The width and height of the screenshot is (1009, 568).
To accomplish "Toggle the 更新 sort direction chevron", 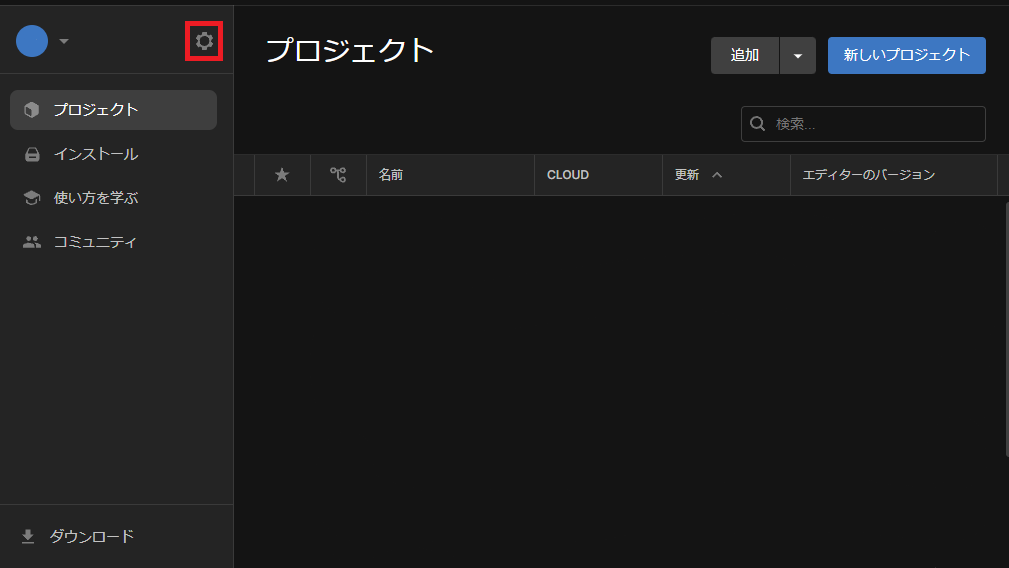I will [717, 175].
